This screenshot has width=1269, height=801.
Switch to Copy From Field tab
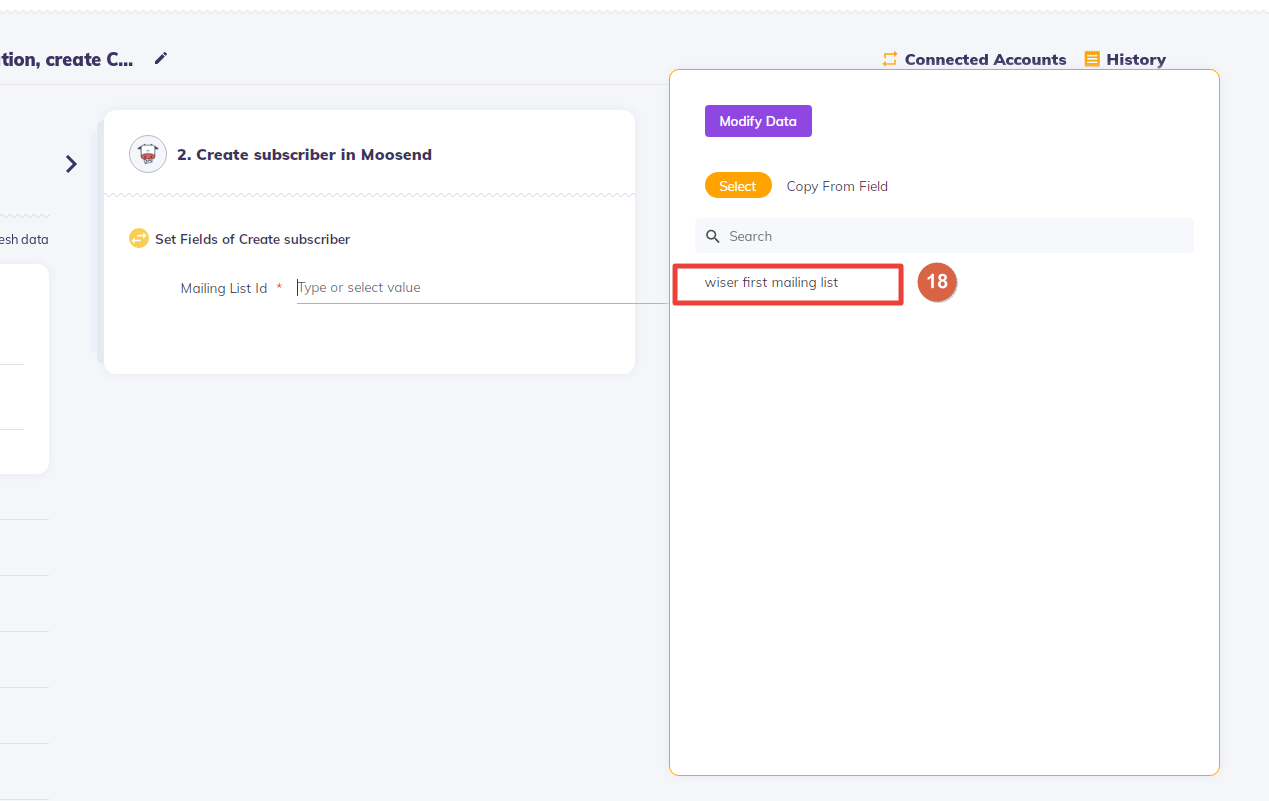pyautogui.click(x=837, y=186)
